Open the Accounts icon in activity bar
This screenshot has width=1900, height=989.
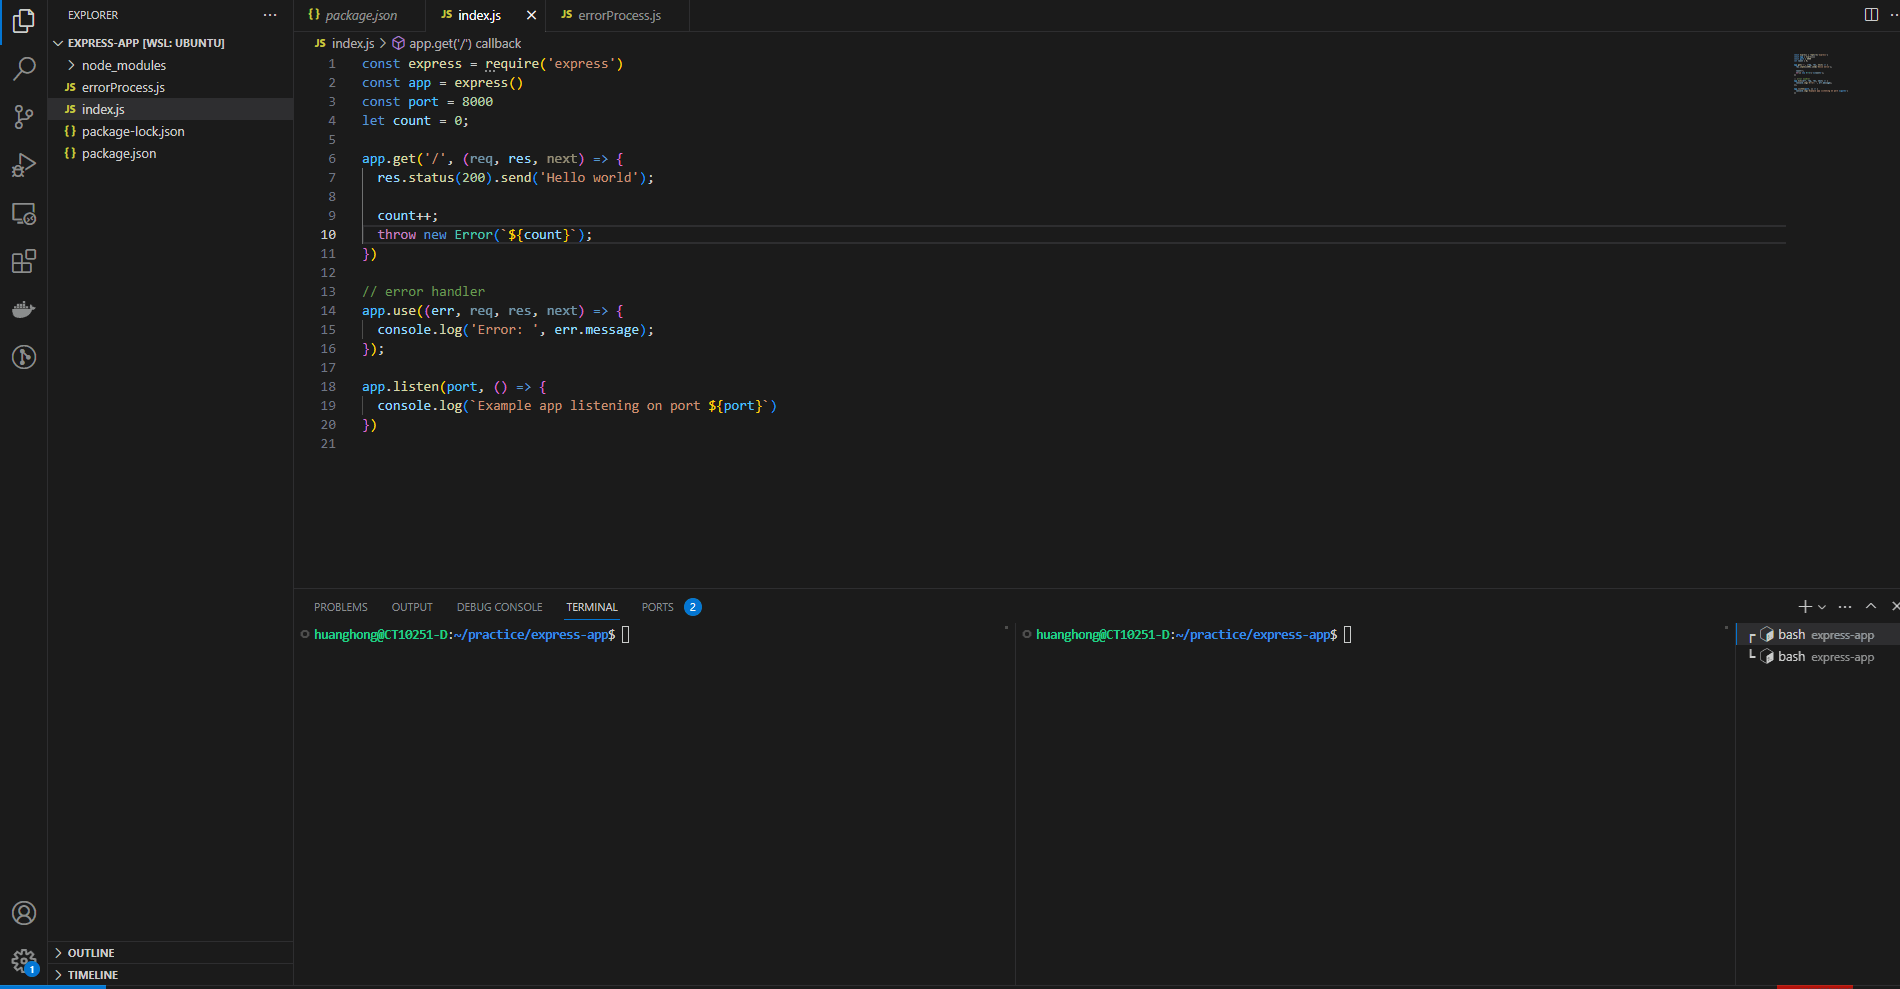pos(24,913)
